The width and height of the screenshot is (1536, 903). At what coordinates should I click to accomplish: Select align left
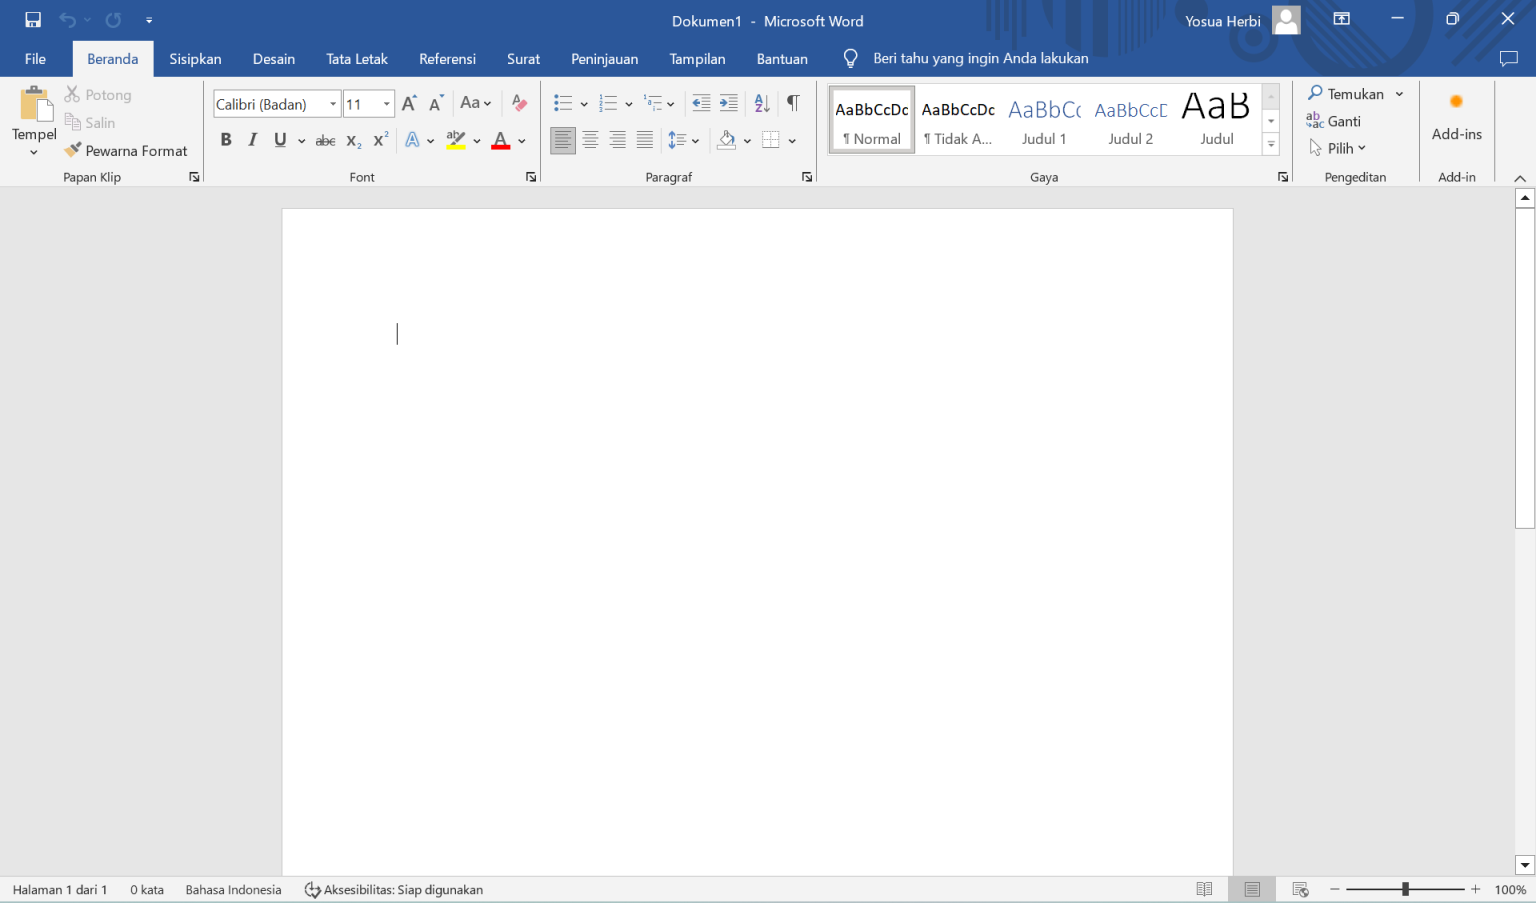coord(563,140)
